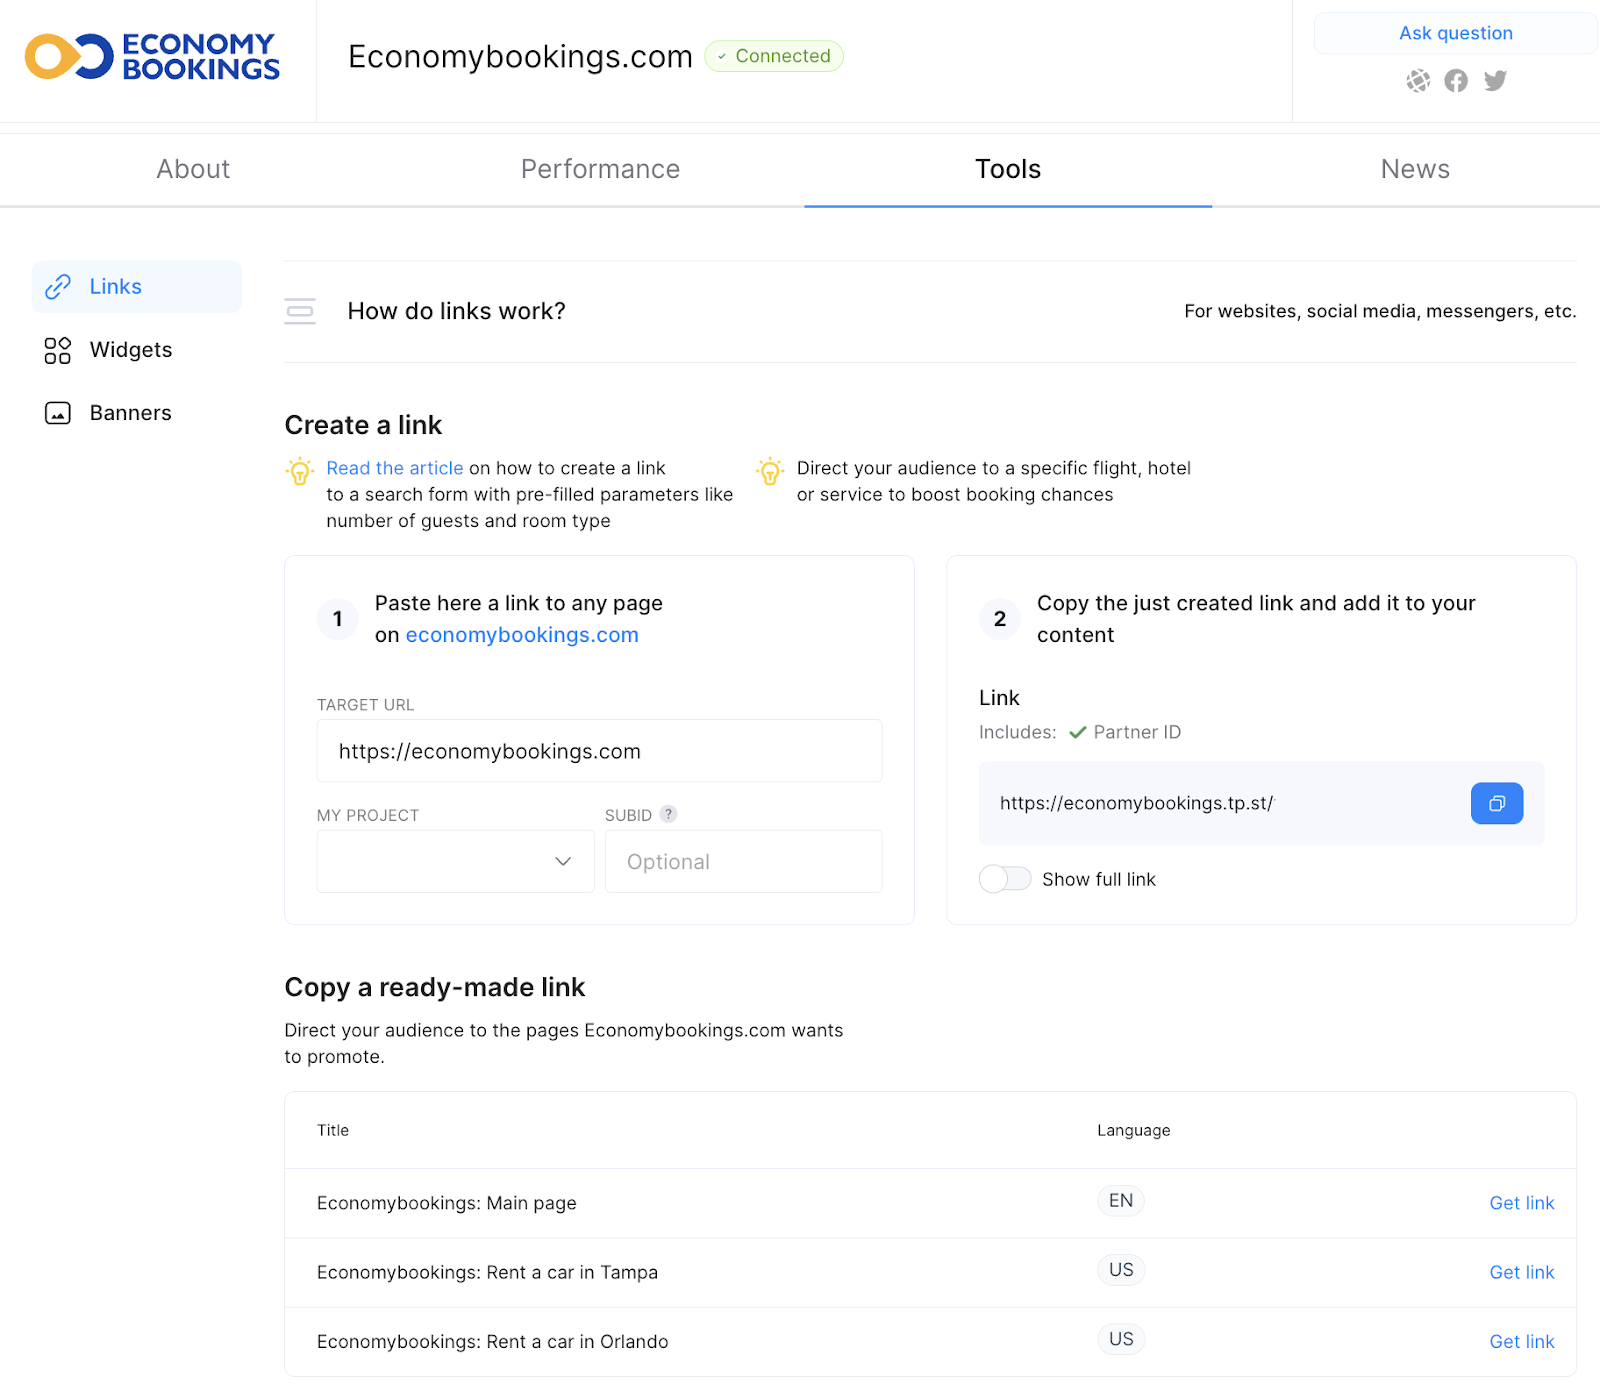Click the Ask question button
Image resolution: width=1600 pixels, height=1391 pixels.
1455,33
